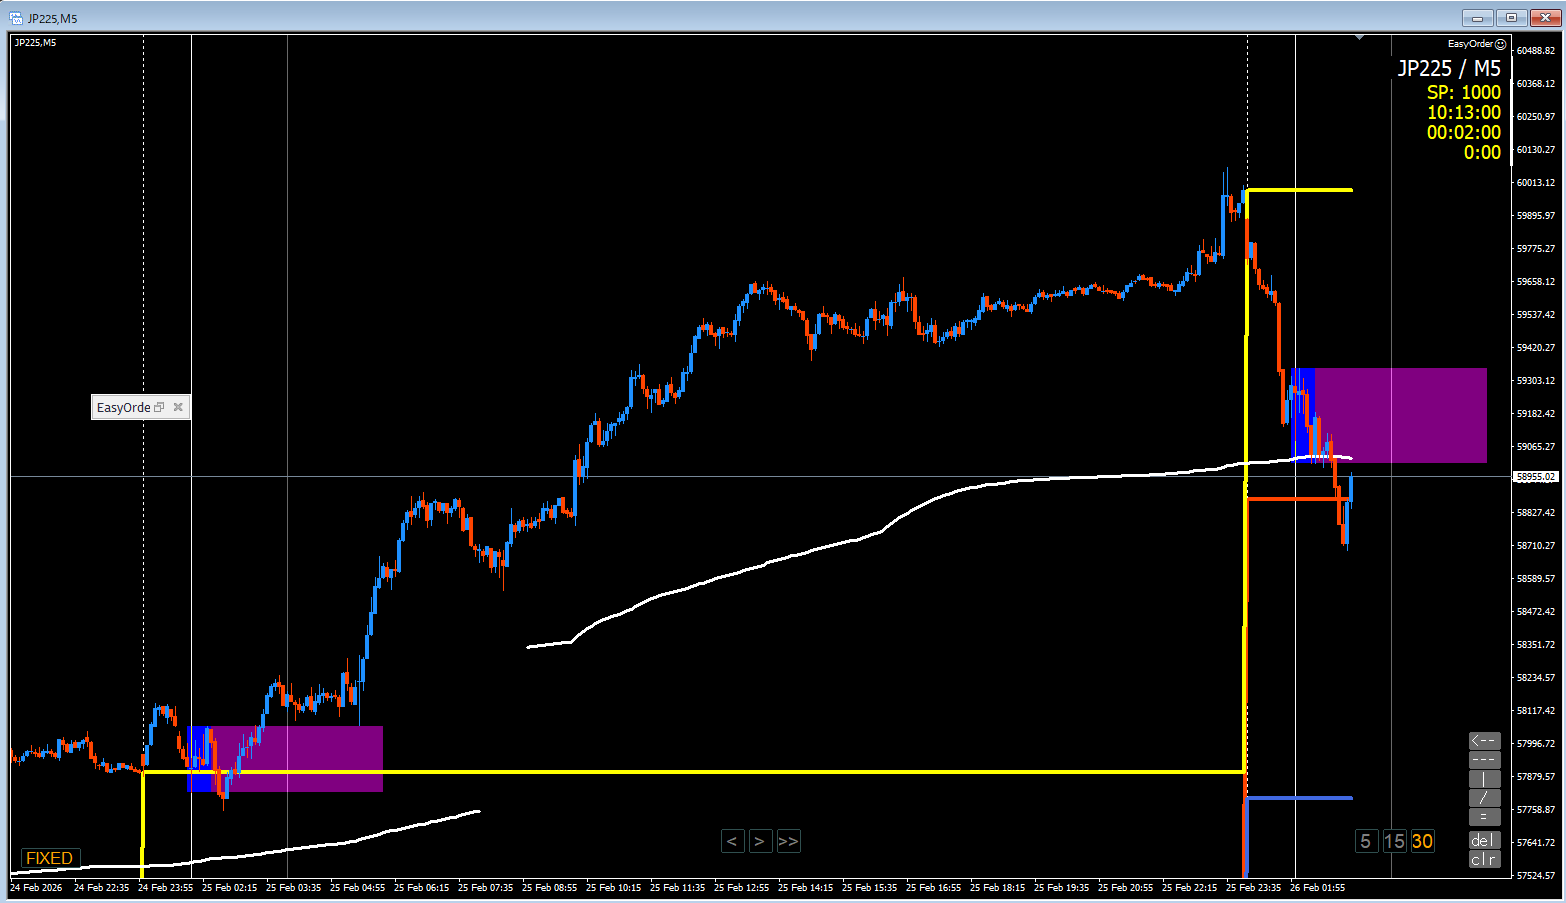Step chart backward with the < button
This screenshot has width=1566, height=903.
click(732, 841)
